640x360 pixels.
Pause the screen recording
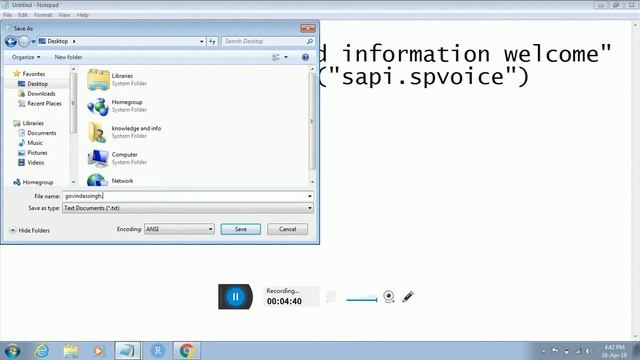(235, 297)
